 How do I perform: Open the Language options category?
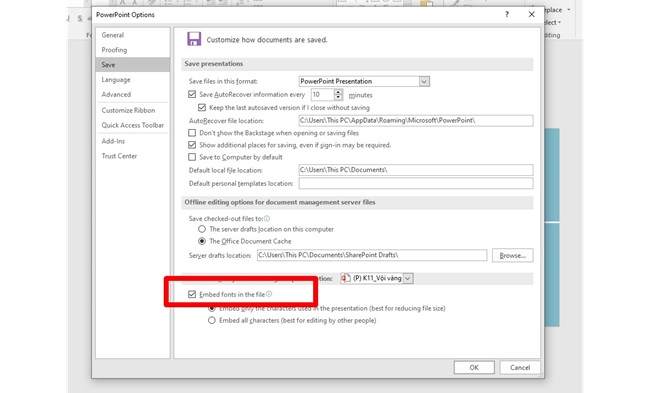pos(116,79)
